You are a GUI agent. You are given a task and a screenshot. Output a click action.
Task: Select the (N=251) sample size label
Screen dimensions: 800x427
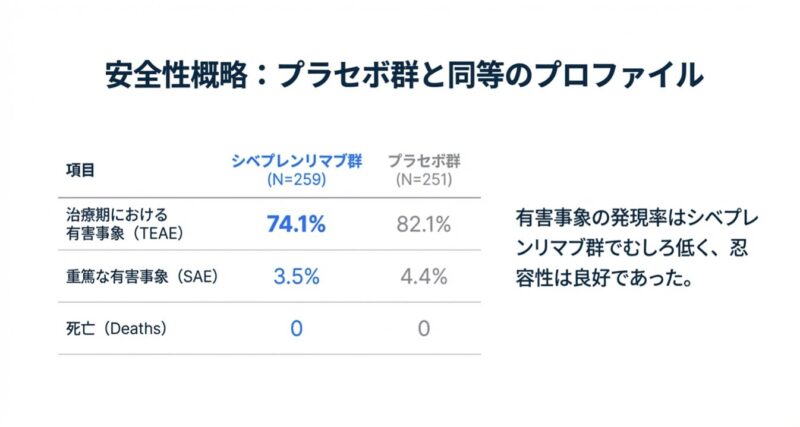coord(424,180)
